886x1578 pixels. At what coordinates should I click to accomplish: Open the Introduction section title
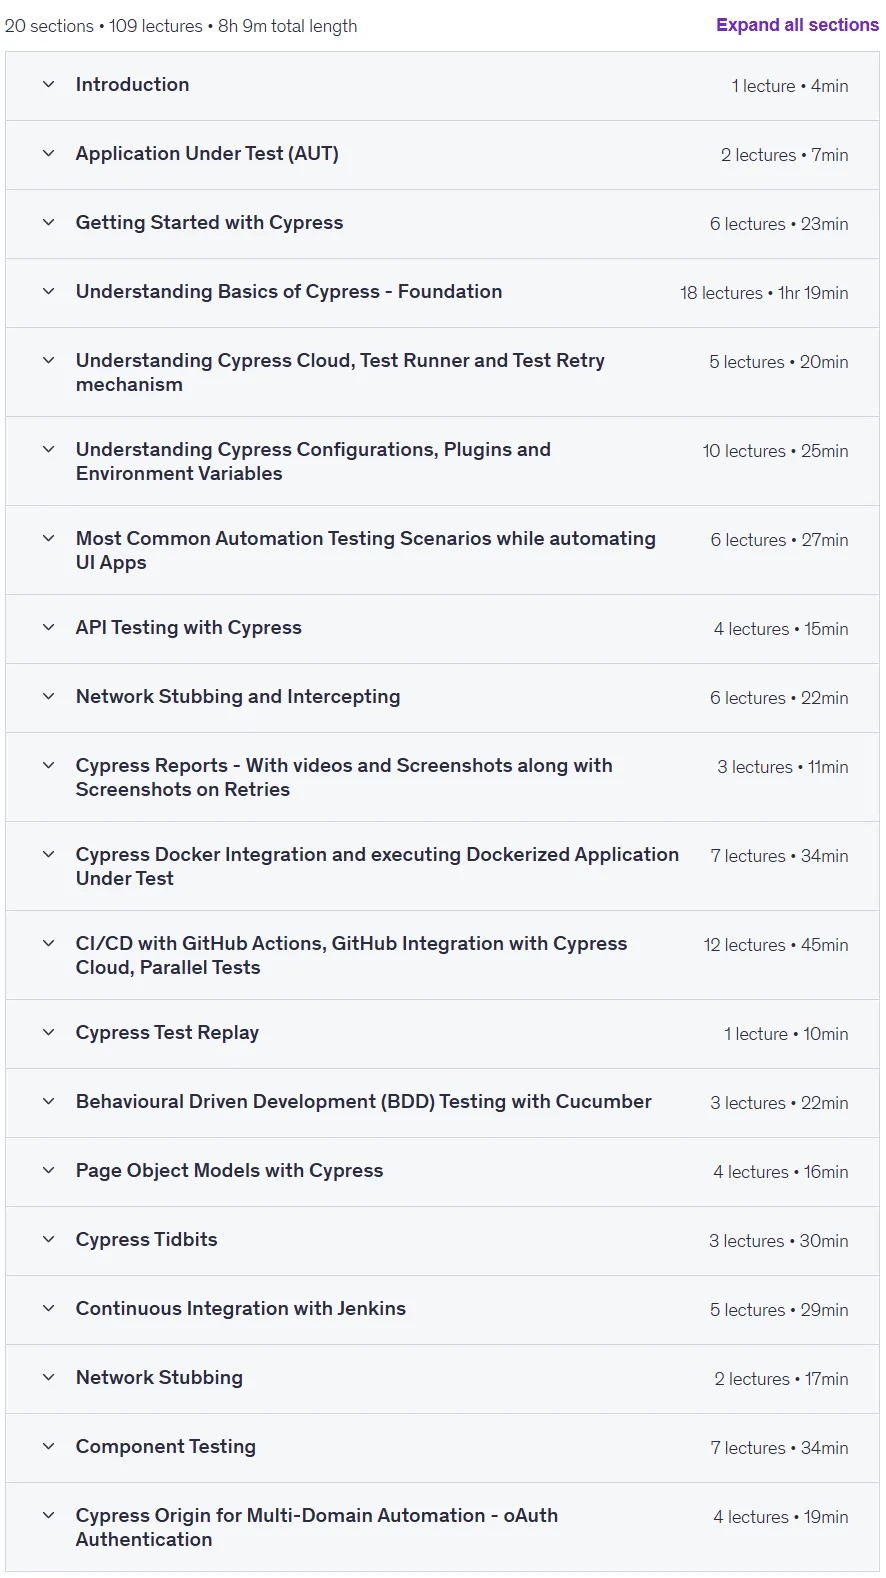[132, 85]
